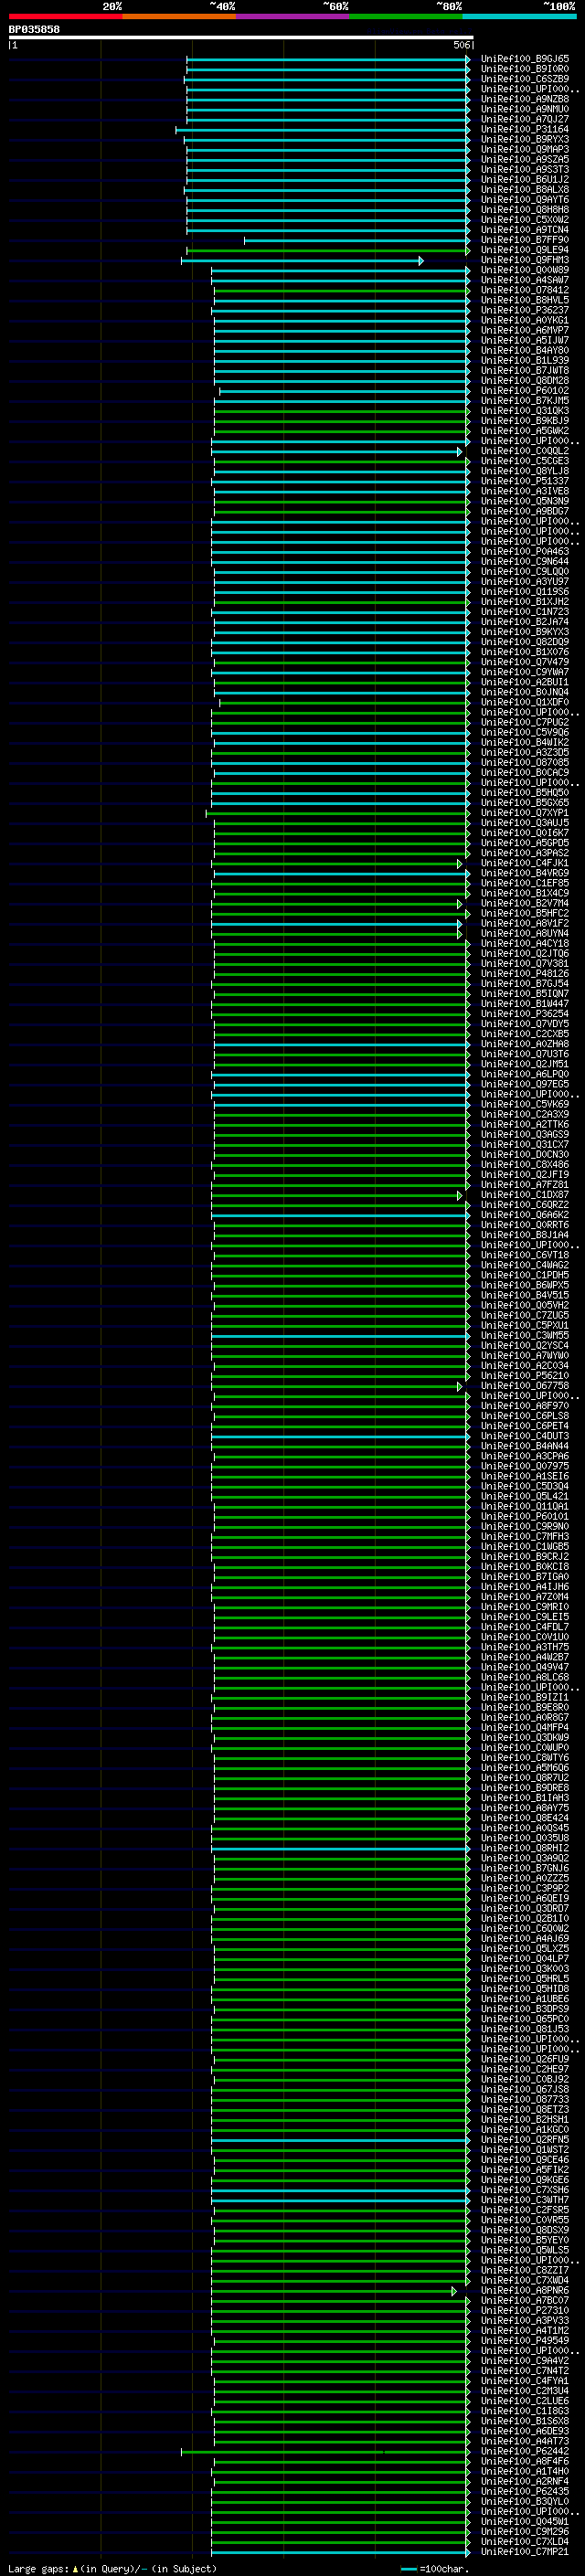The image size is (585, 2576).
Task: Select the UniRef100_P49549 label
Action: pos(525,2340)
